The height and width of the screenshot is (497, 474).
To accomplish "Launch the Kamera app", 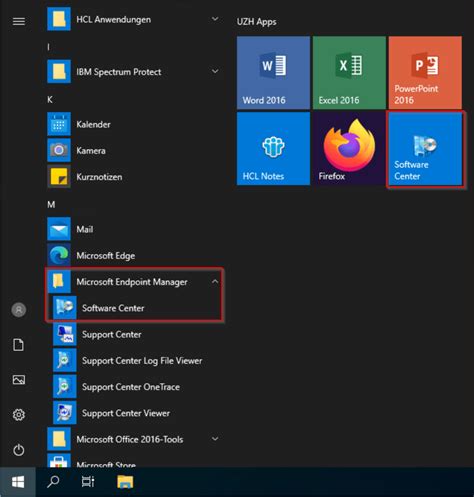I will (133, 151).
